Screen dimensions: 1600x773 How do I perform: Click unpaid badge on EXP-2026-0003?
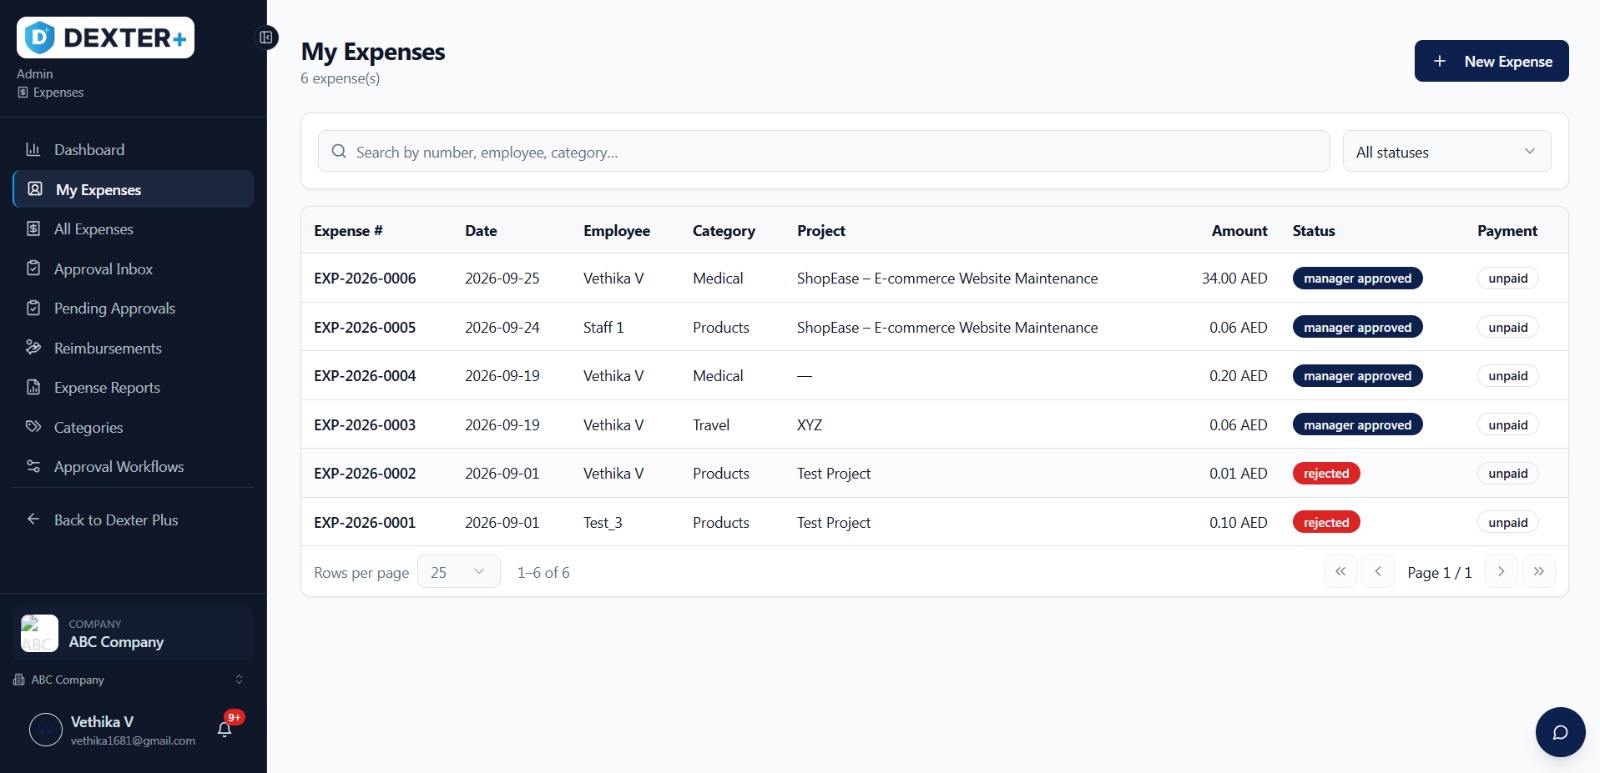coord(1508,425)
